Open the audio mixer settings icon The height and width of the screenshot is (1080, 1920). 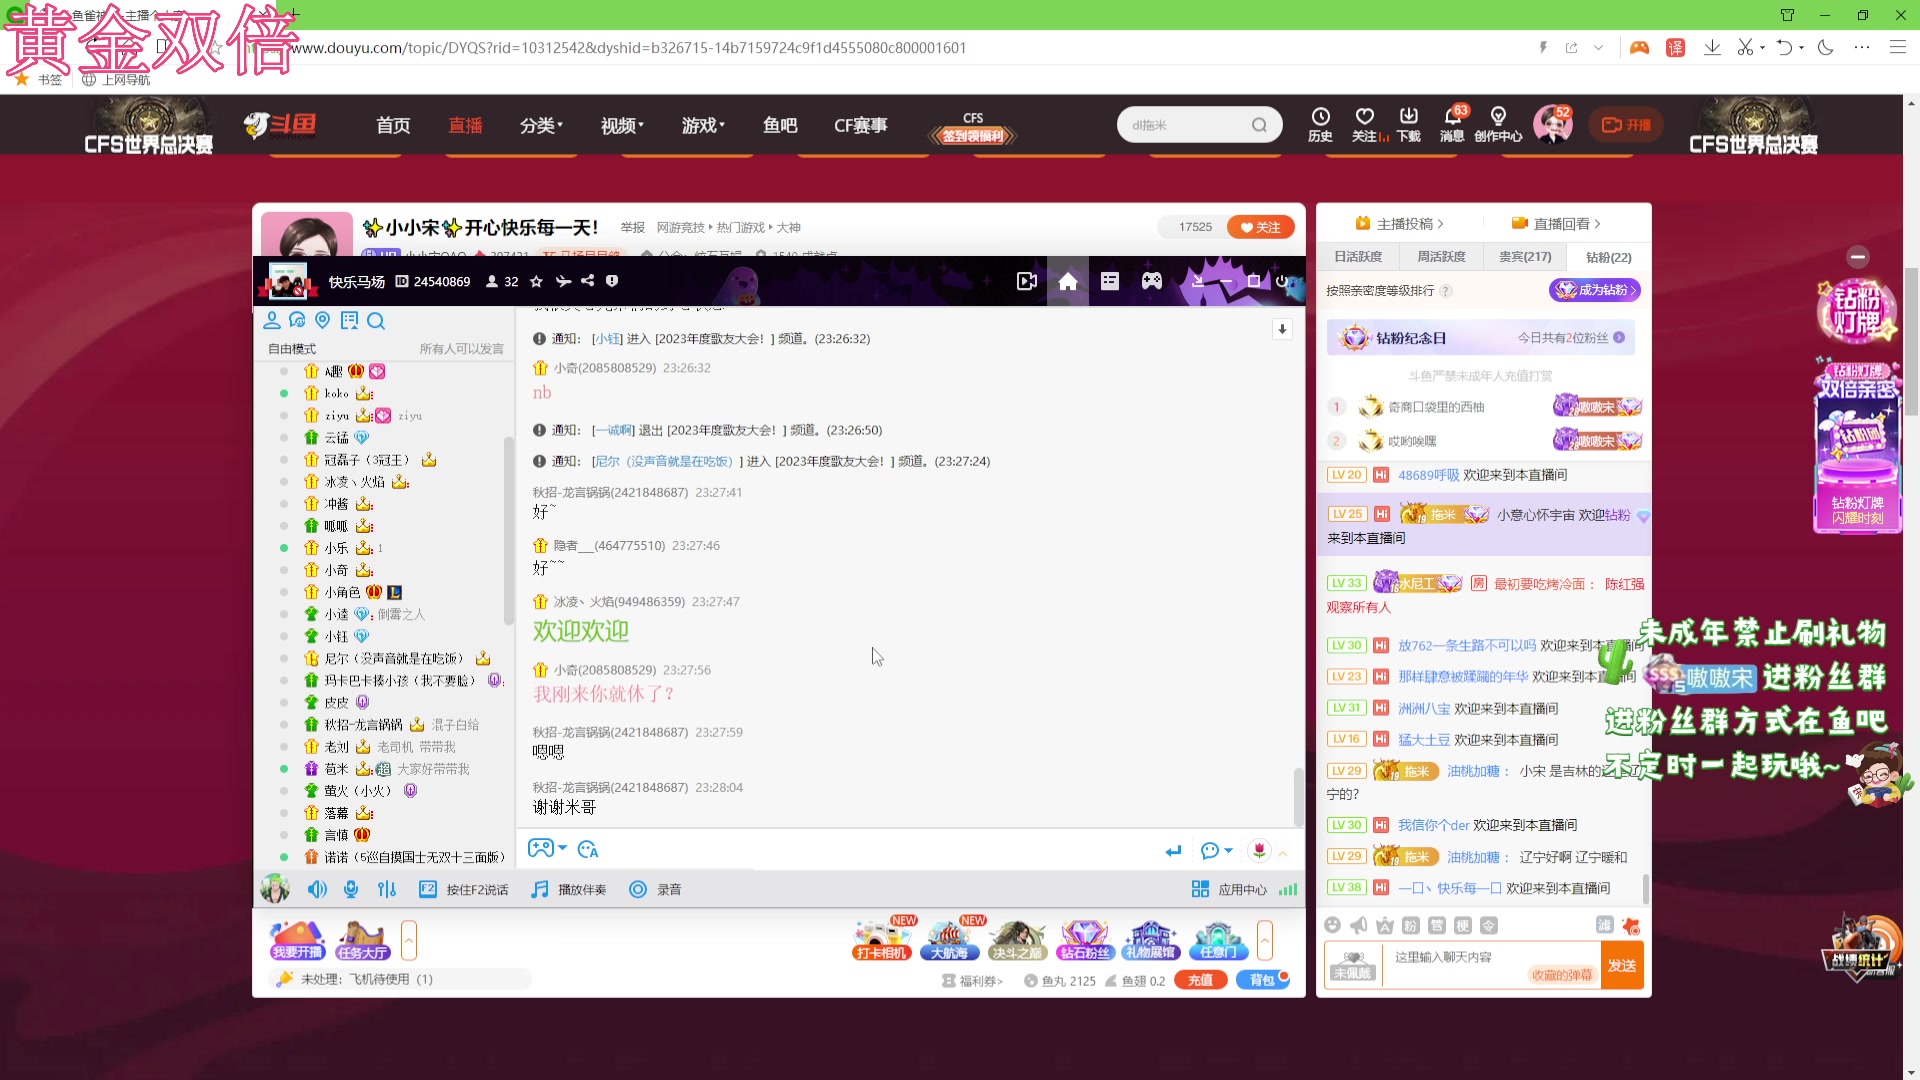(387, 889)
